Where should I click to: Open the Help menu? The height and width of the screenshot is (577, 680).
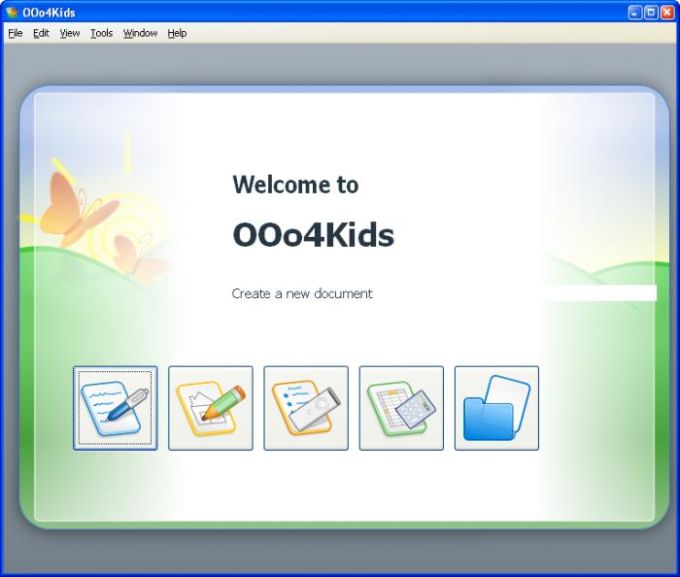pyautogui.click(x=177, y=33)
